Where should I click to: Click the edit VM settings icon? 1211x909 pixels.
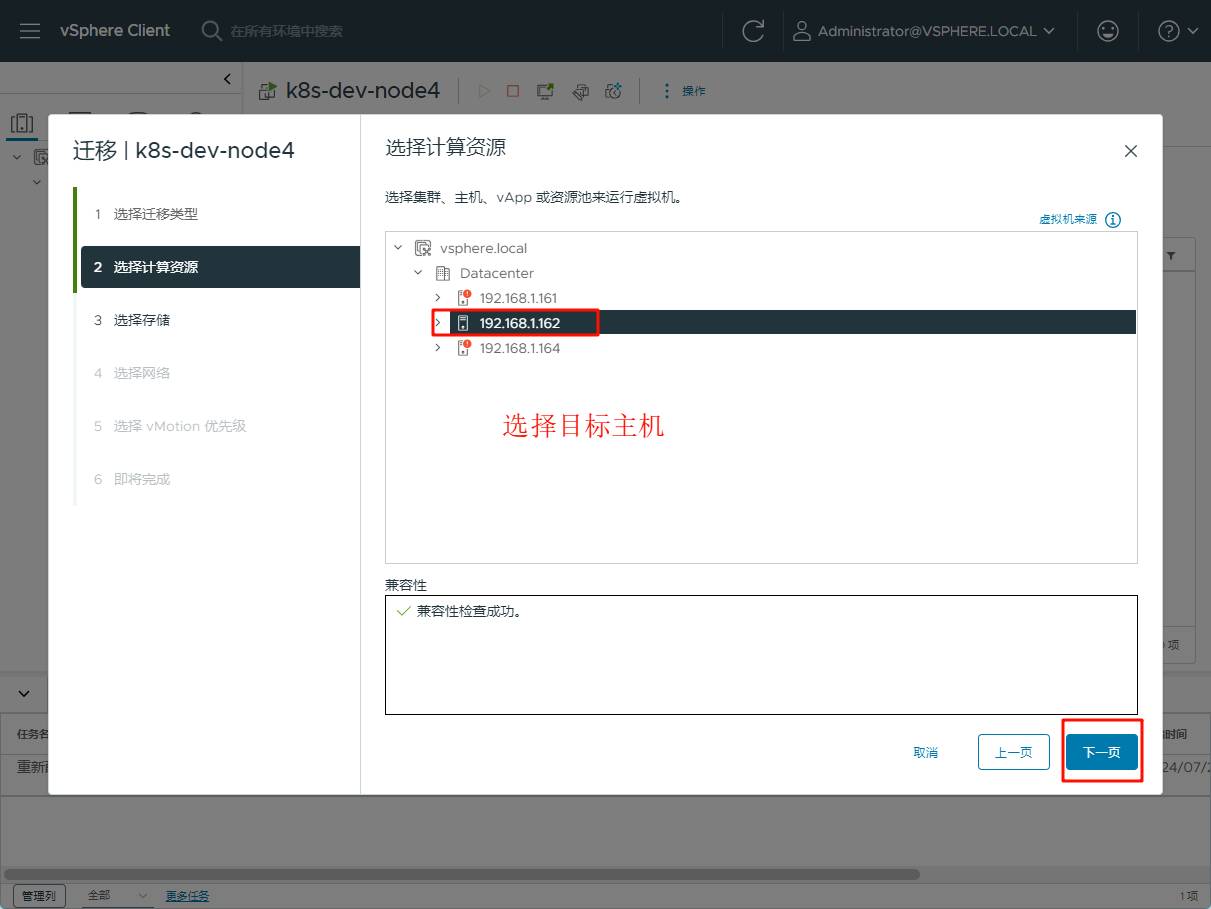(x=580, y=91)
